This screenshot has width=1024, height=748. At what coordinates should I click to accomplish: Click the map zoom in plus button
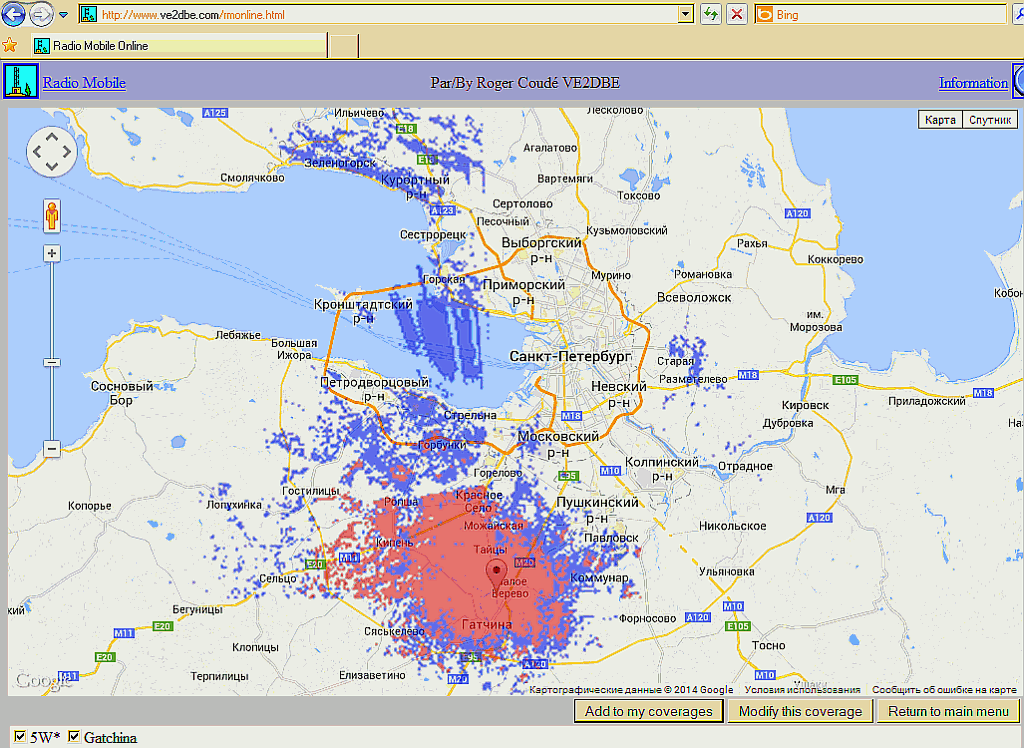(x=52, y=254)
